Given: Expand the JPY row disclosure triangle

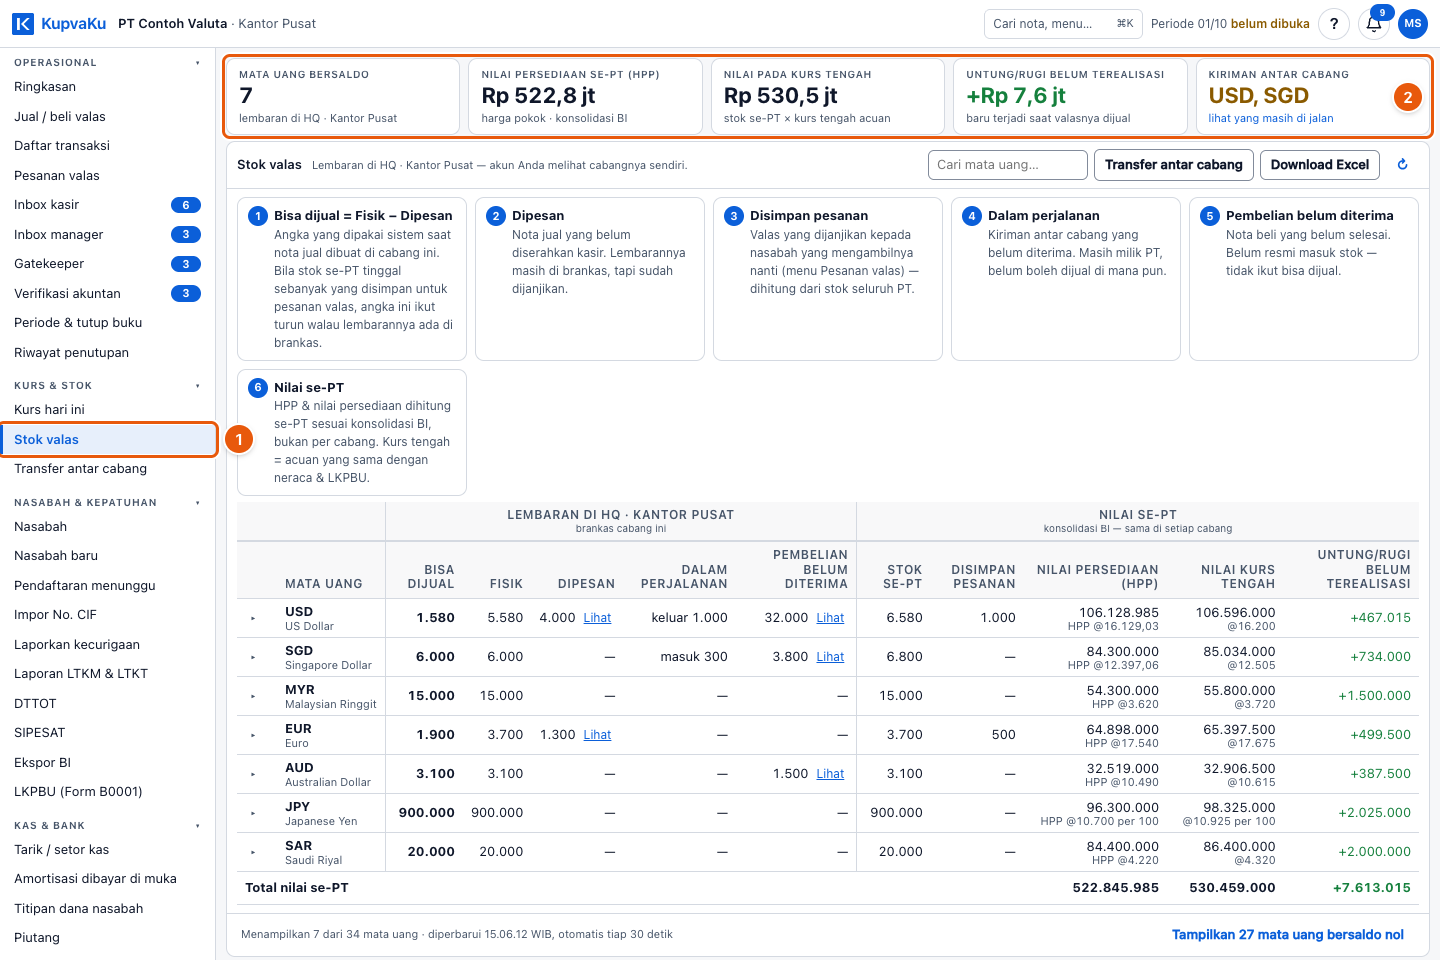Looking at the screenshot, I should click(x=253, y=813).
